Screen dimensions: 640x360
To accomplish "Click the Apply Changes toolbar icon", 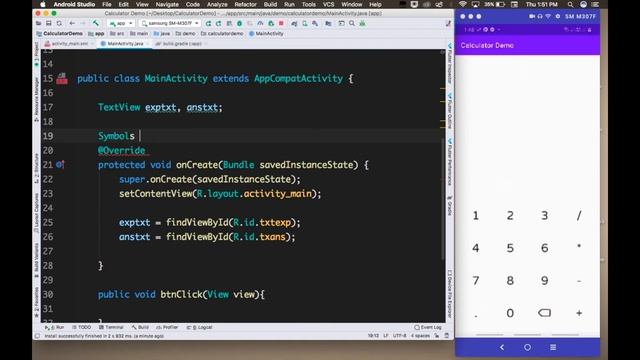I will click(x=218, y=24).
